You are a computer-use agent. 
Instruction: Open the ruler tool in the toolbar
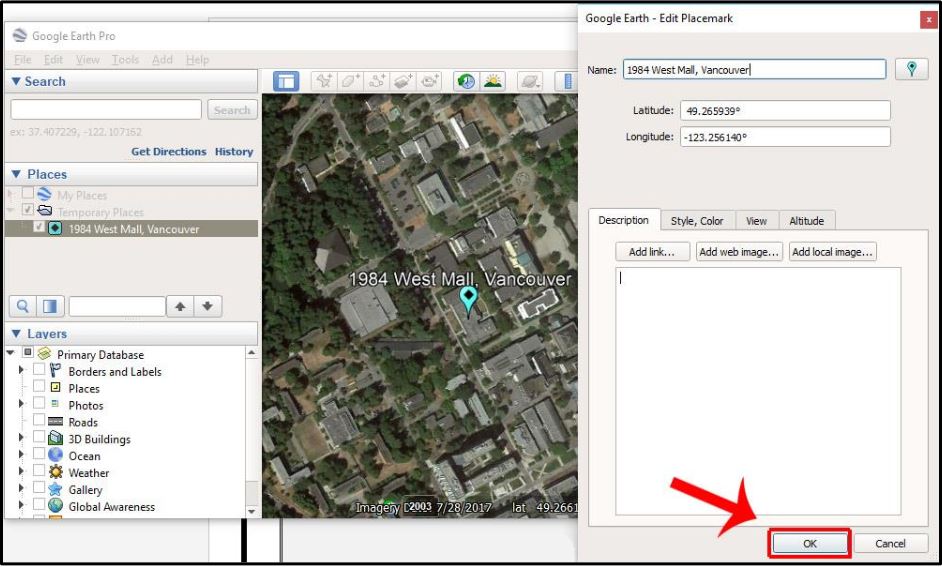pyautogui.click(x=567, y=81)
